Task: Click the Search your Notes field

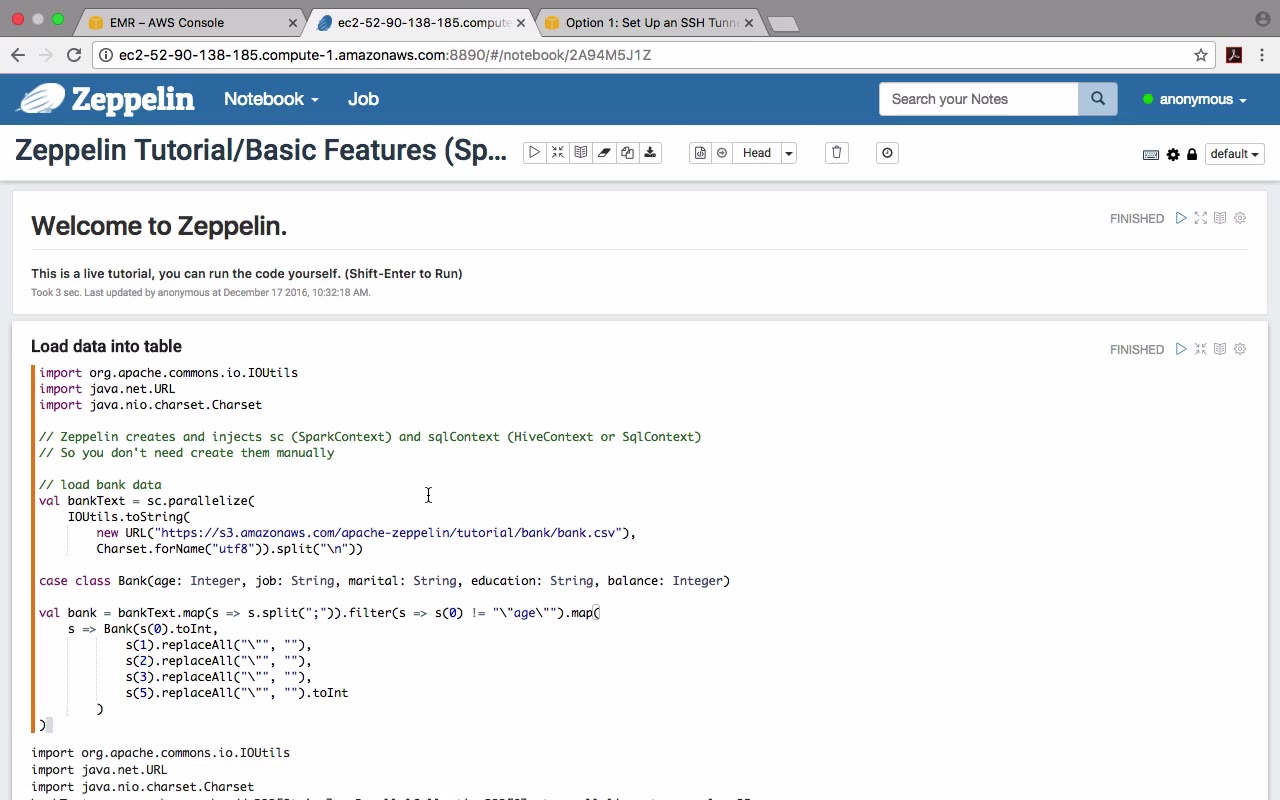Action: tap(978, 99)
